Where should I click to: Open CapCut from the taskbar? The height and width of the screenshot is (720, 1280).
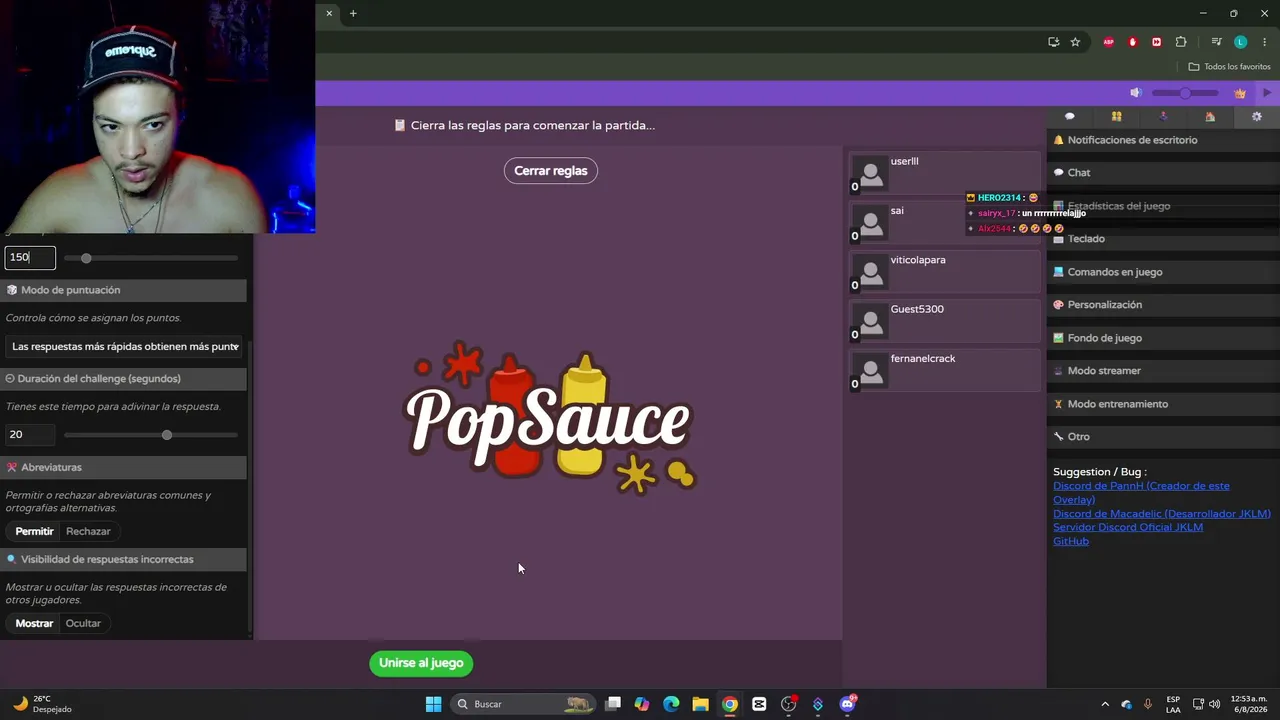(x=759, y=704)
